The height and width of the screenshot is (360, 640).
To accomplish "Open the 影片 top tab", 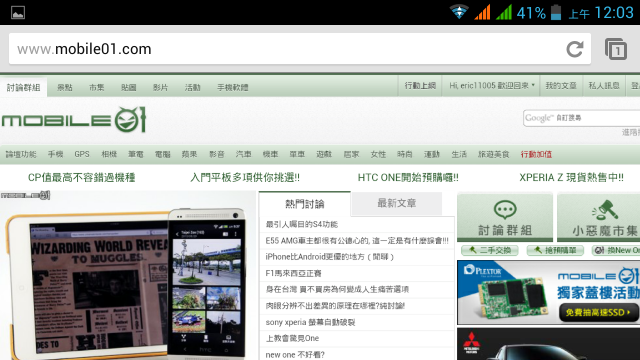I will click(160, 87).
